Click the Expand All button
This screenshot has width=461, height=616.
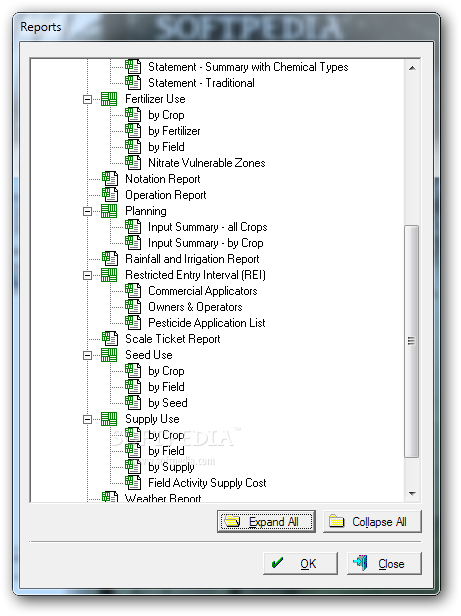(x=266, y=522)
